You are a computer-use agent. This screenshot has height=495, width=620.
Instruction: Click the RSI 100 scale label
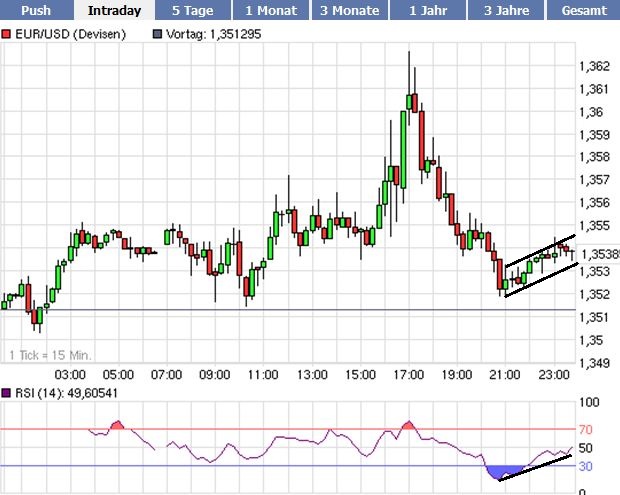pyautogui.click(x=589, y=402)
